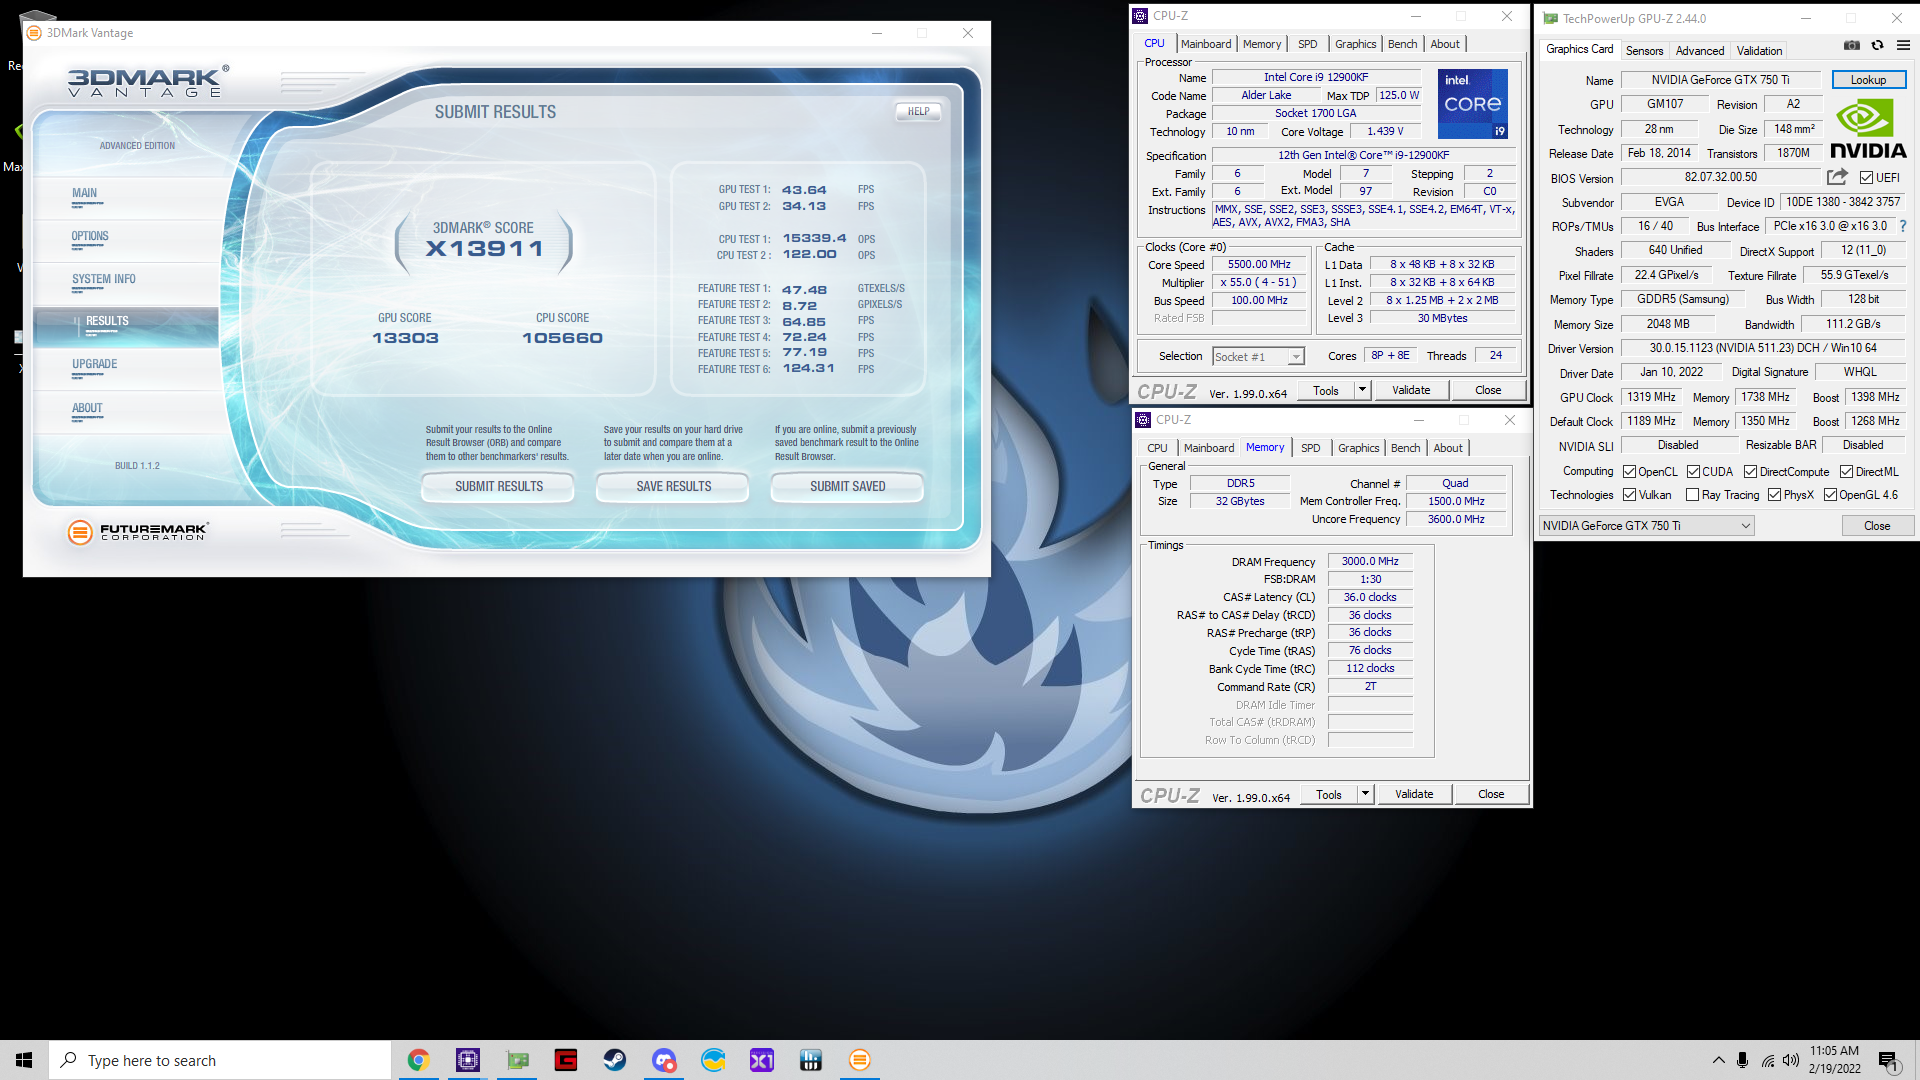1920x1080 pixels.
Task: Open Discord from the taskbar
Action: pos(664,1060)
